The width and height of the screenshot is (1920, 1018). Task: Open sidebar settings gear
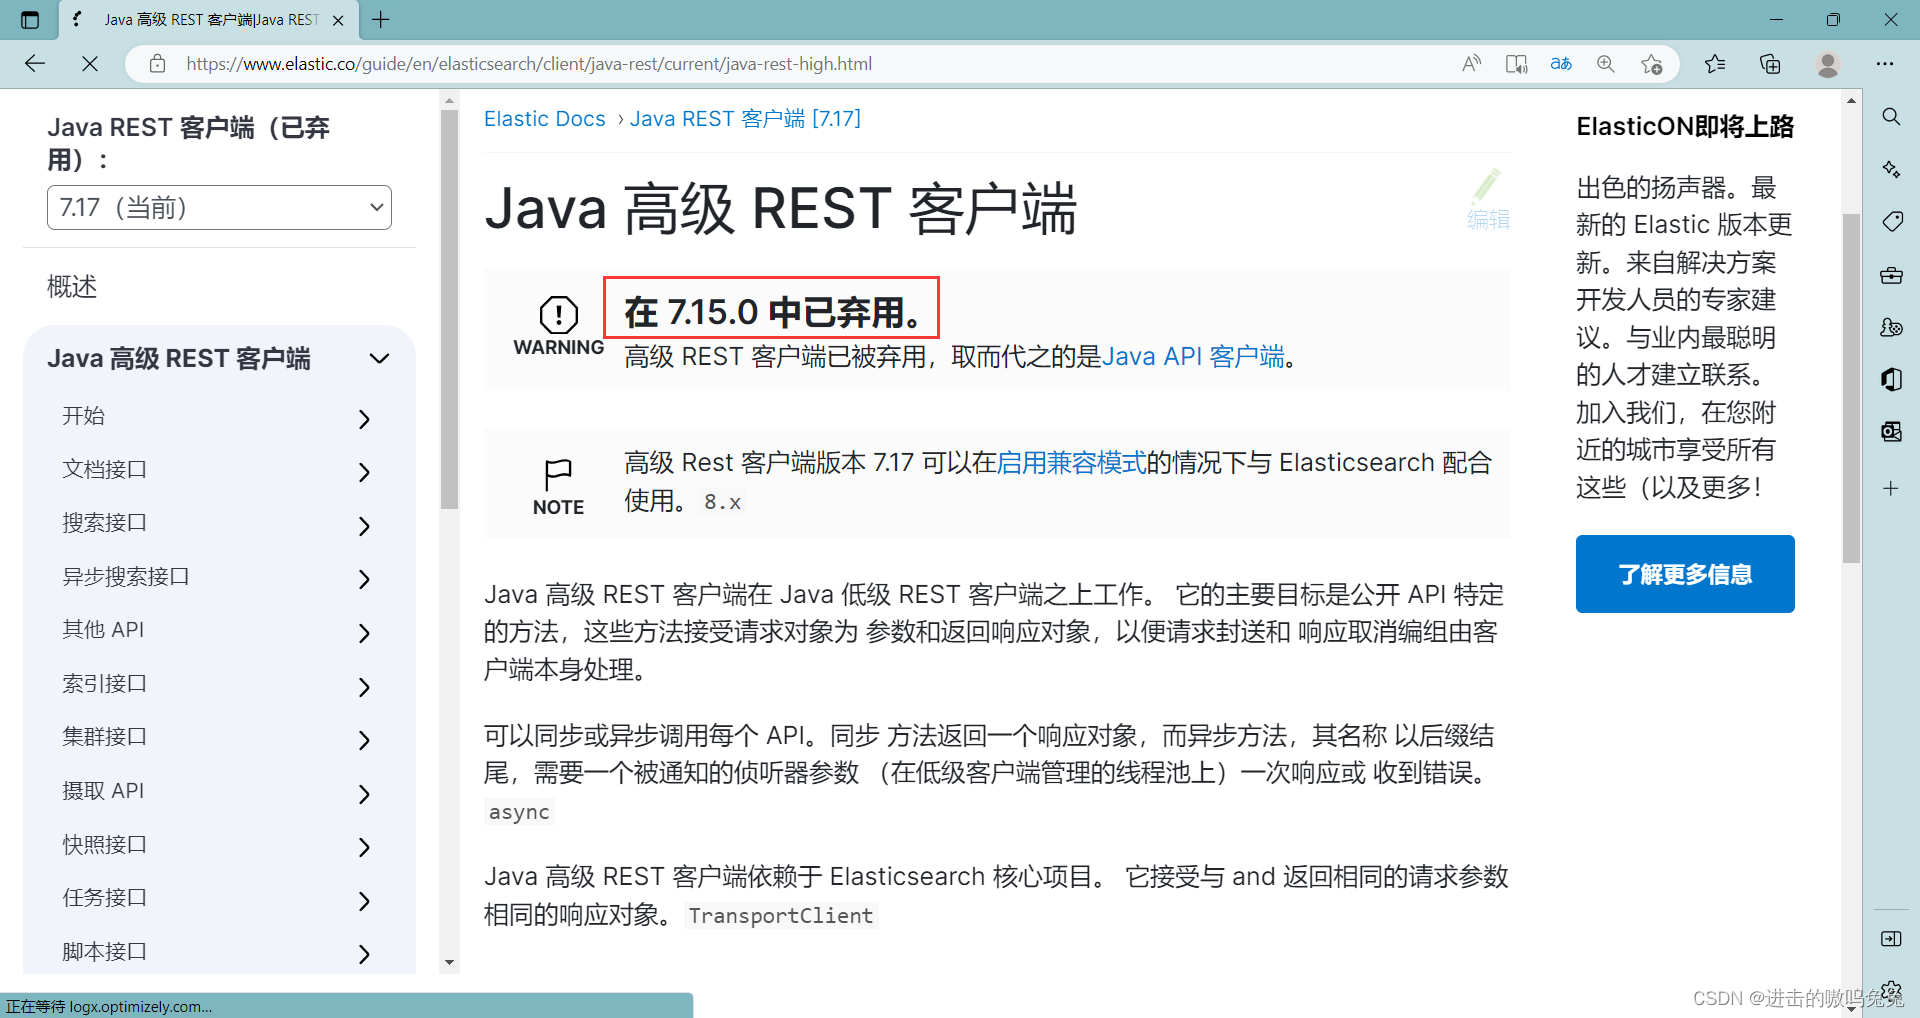coord(1891,990)
